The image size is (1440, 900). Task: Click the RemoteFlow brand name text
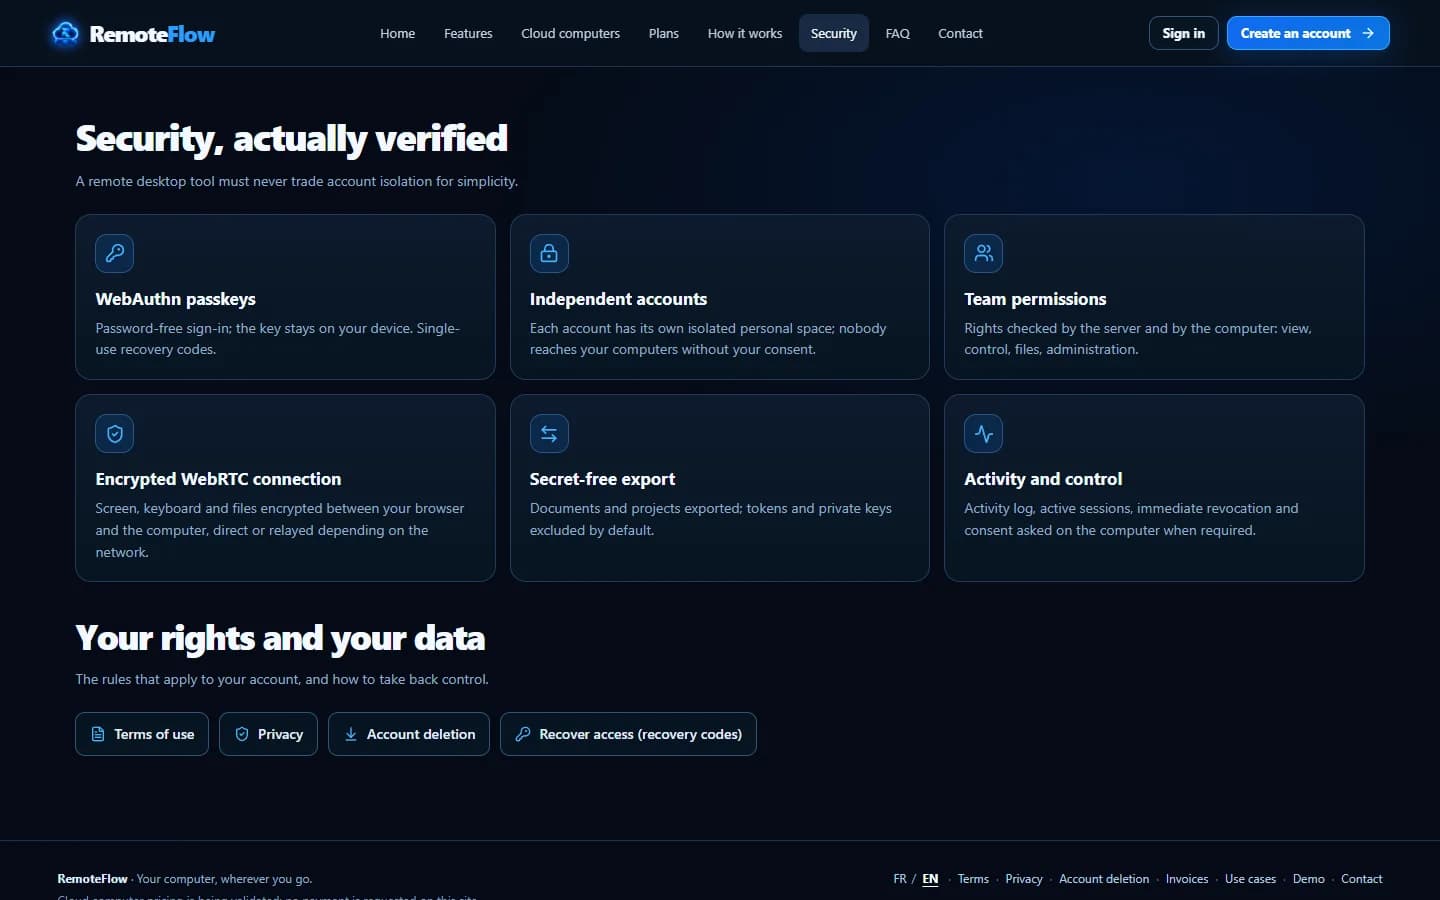click(x=152, y=34)
